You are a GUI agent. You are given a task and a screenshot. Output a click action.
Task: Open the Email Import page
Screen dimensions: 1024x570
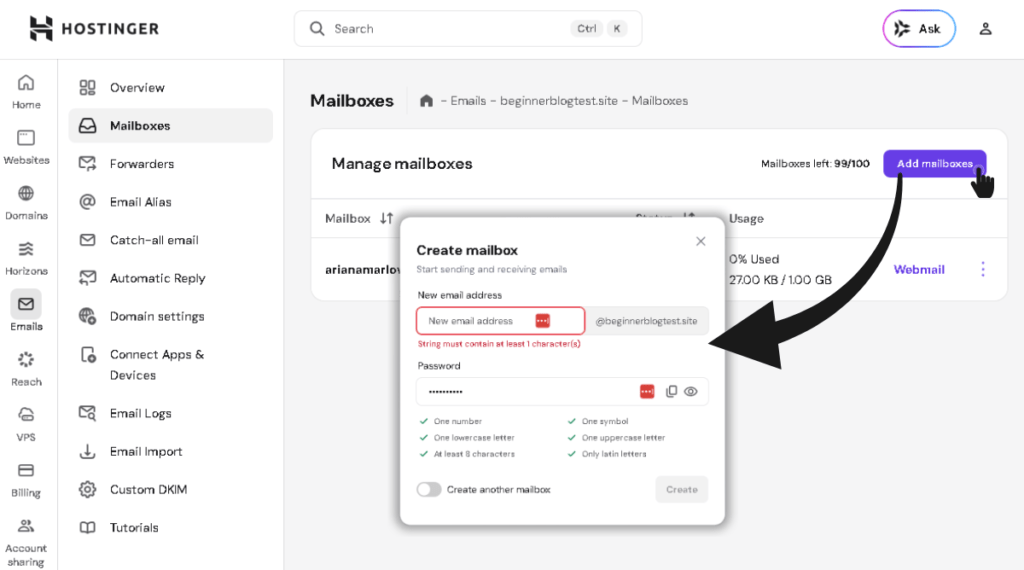171,451
